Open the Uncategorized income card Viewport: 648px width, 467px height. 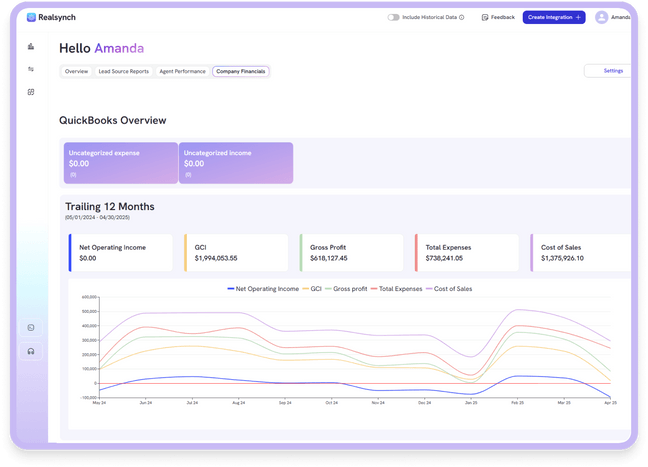[x=236, y=163]
